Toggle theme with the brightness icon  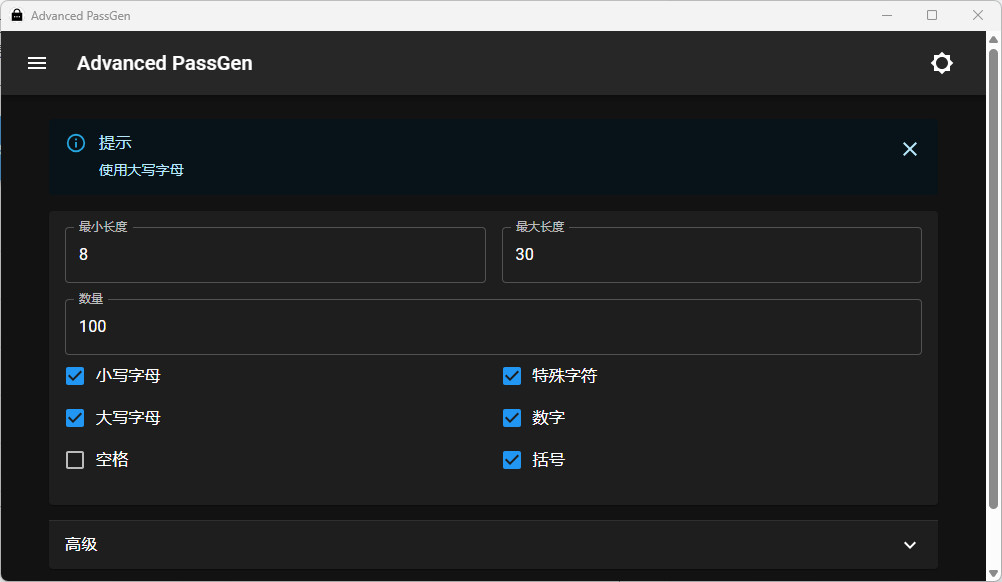(x=941, y=63)
